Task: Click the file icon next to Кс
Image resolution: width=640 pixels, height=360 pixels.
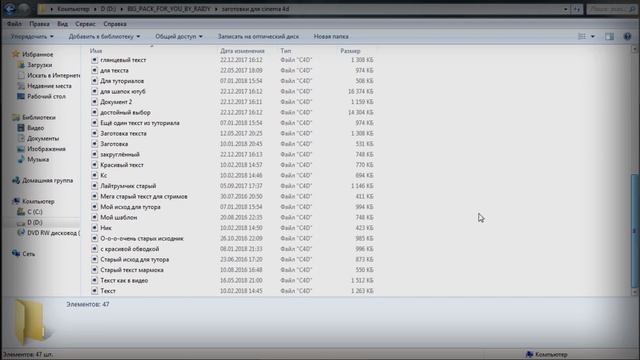Action: tap(94, 175)
